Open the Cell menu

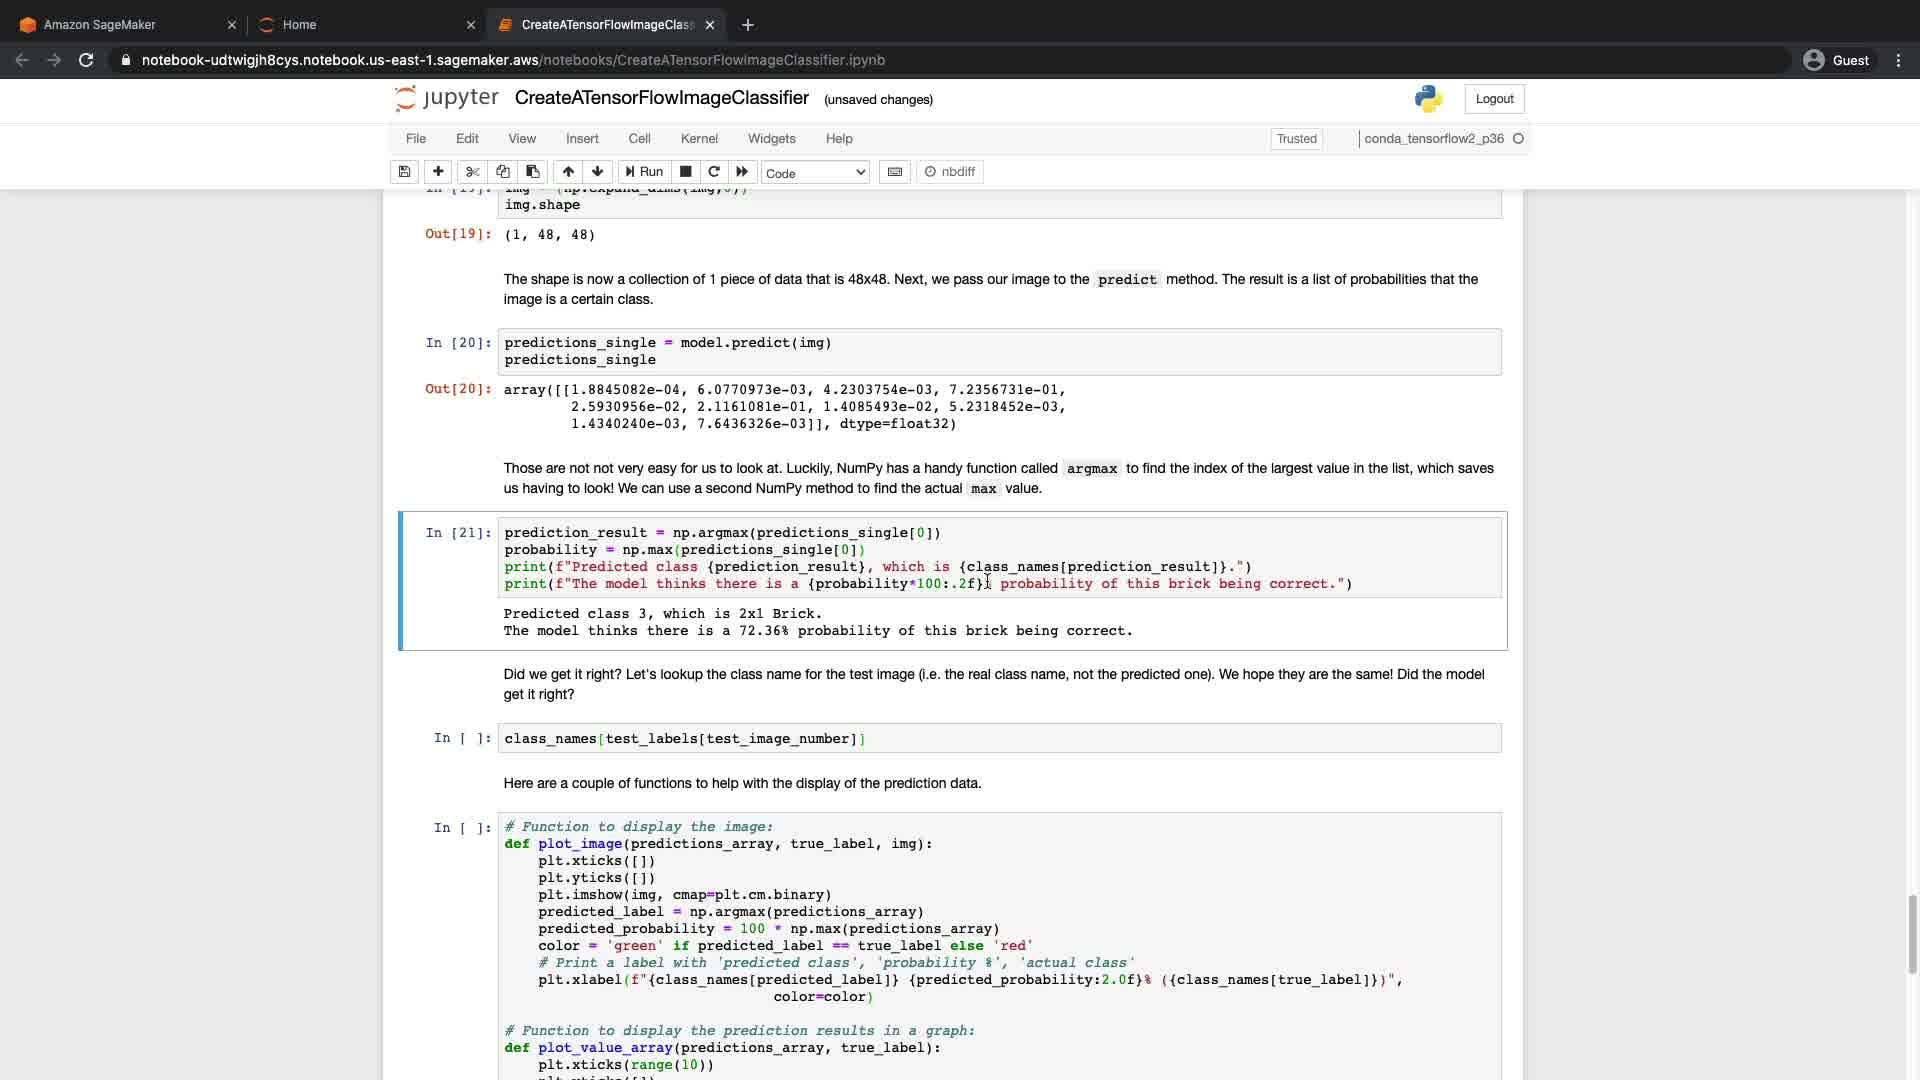tap(639, 139)
